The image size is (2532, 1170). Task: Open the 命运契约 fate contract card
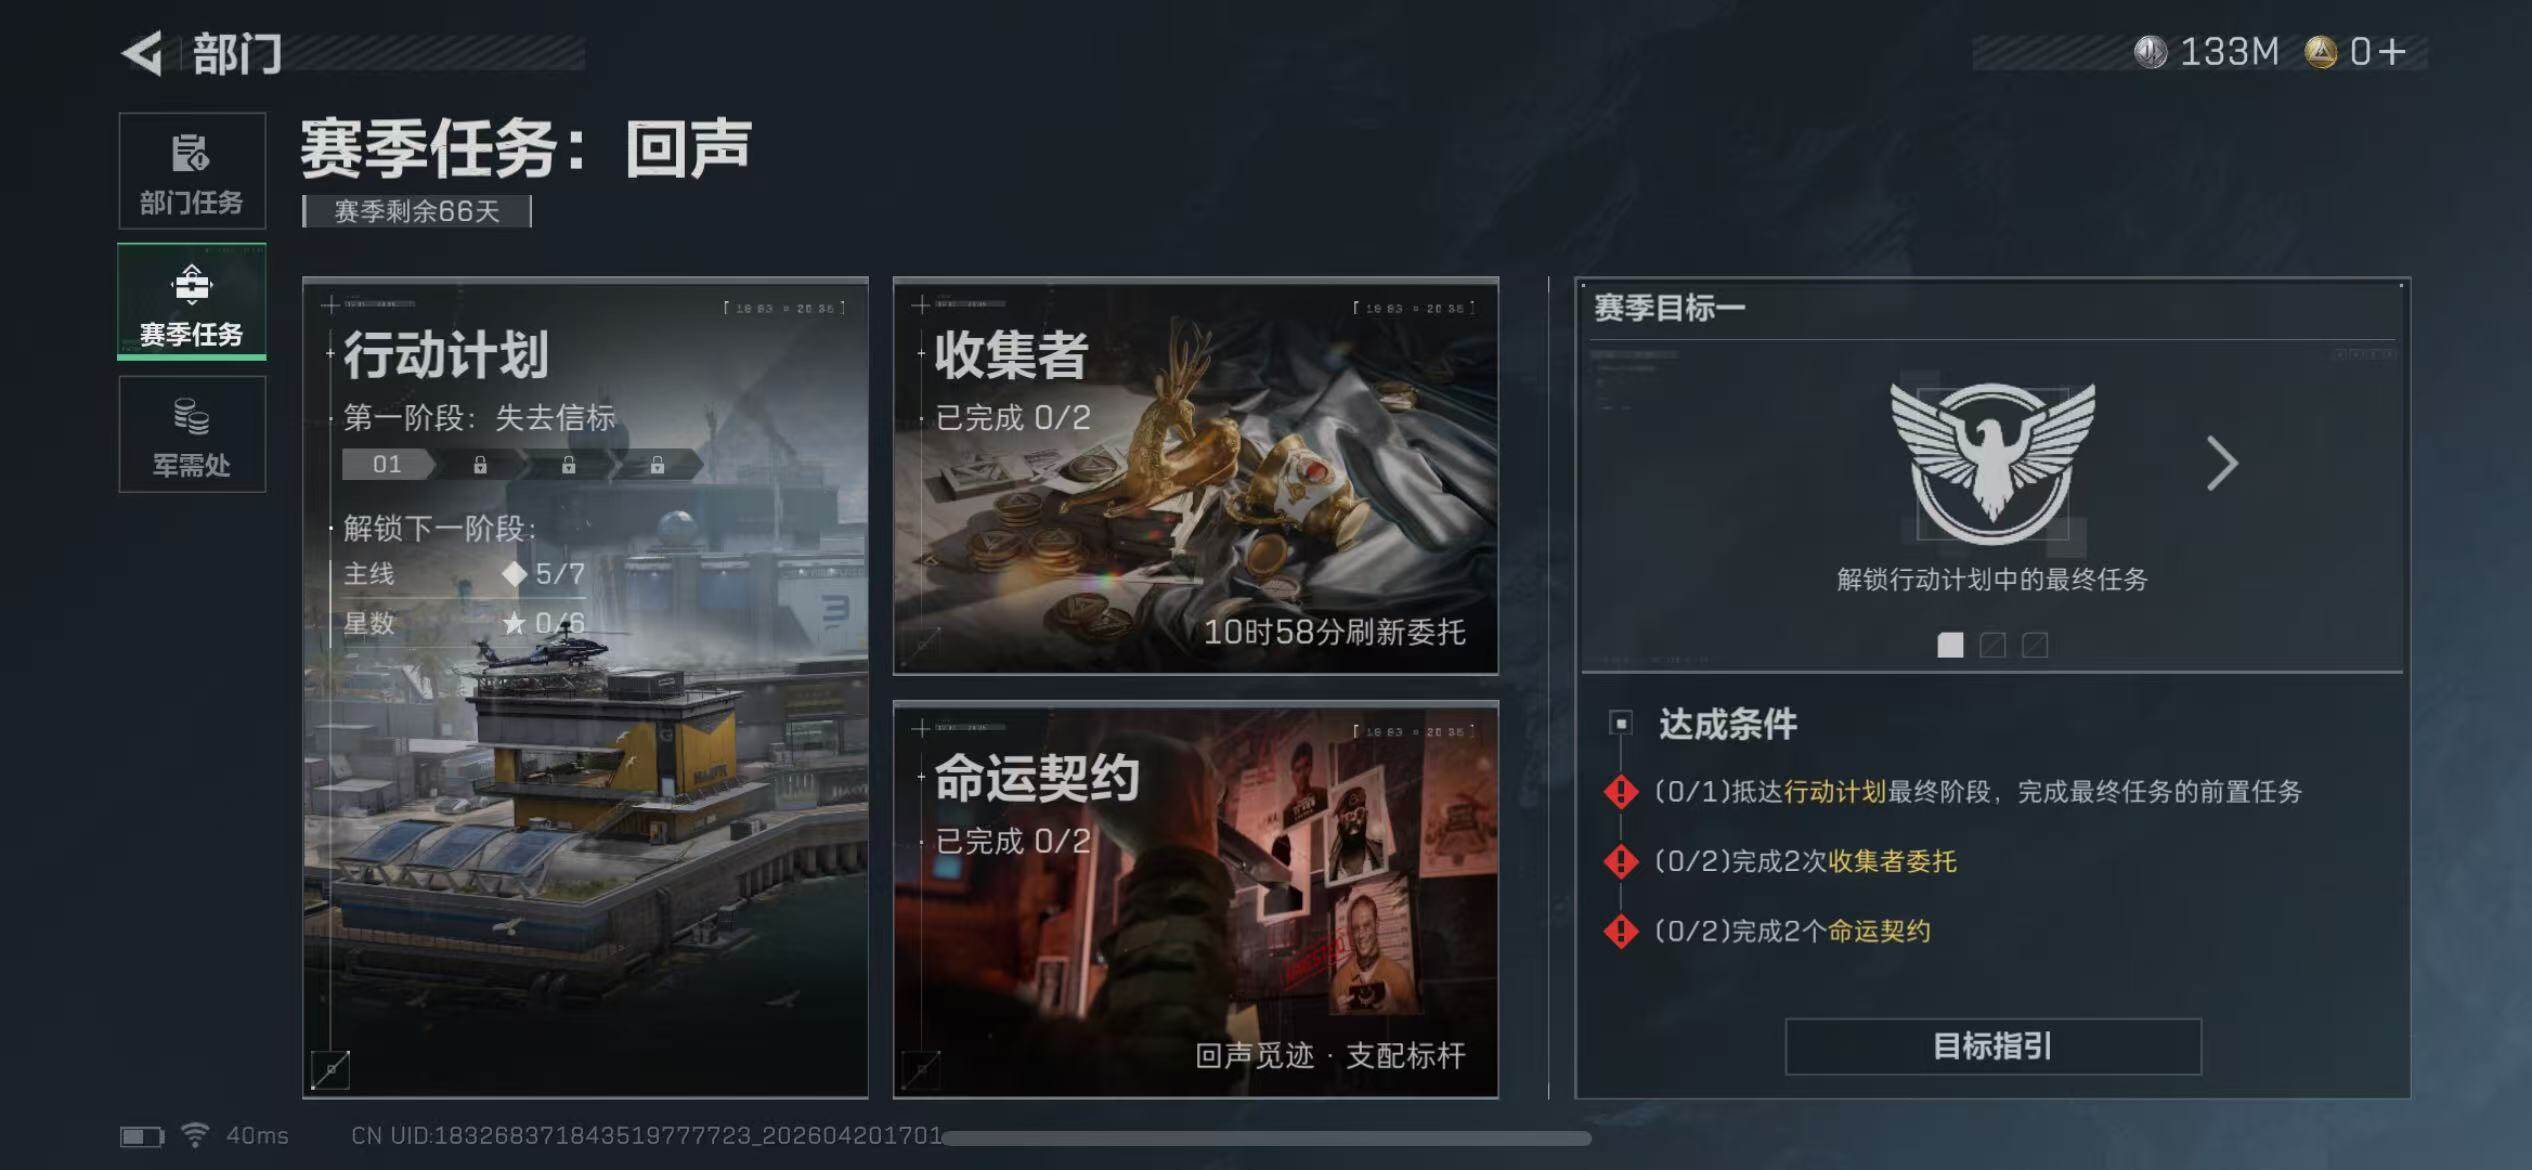(1195, 900)
